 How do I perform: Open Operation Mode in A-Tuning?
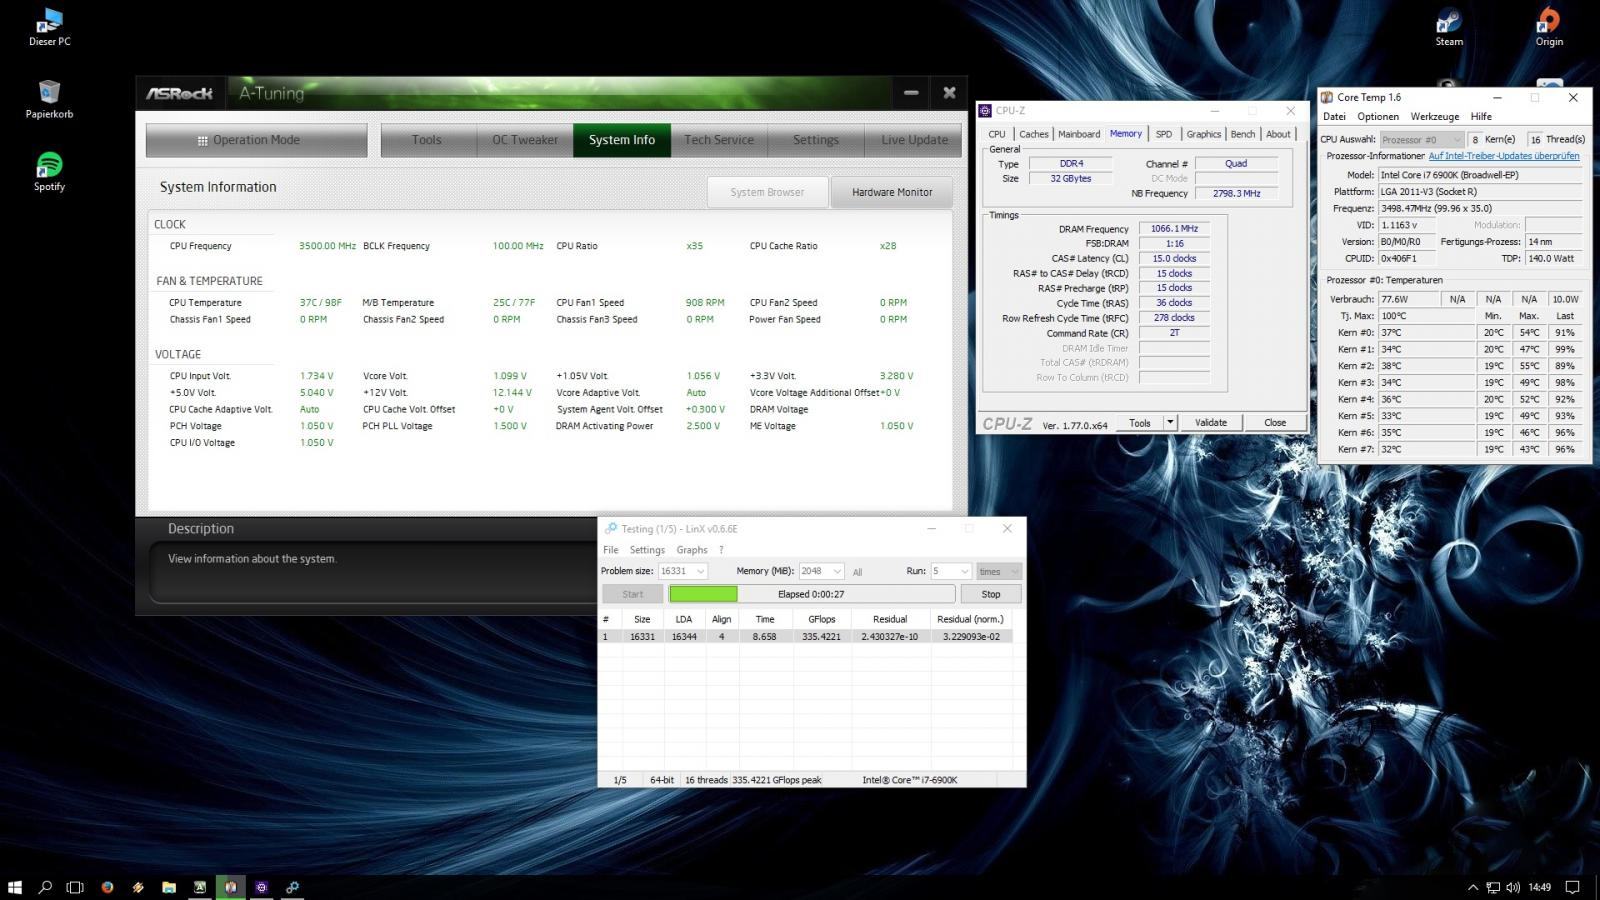point(256,140)
